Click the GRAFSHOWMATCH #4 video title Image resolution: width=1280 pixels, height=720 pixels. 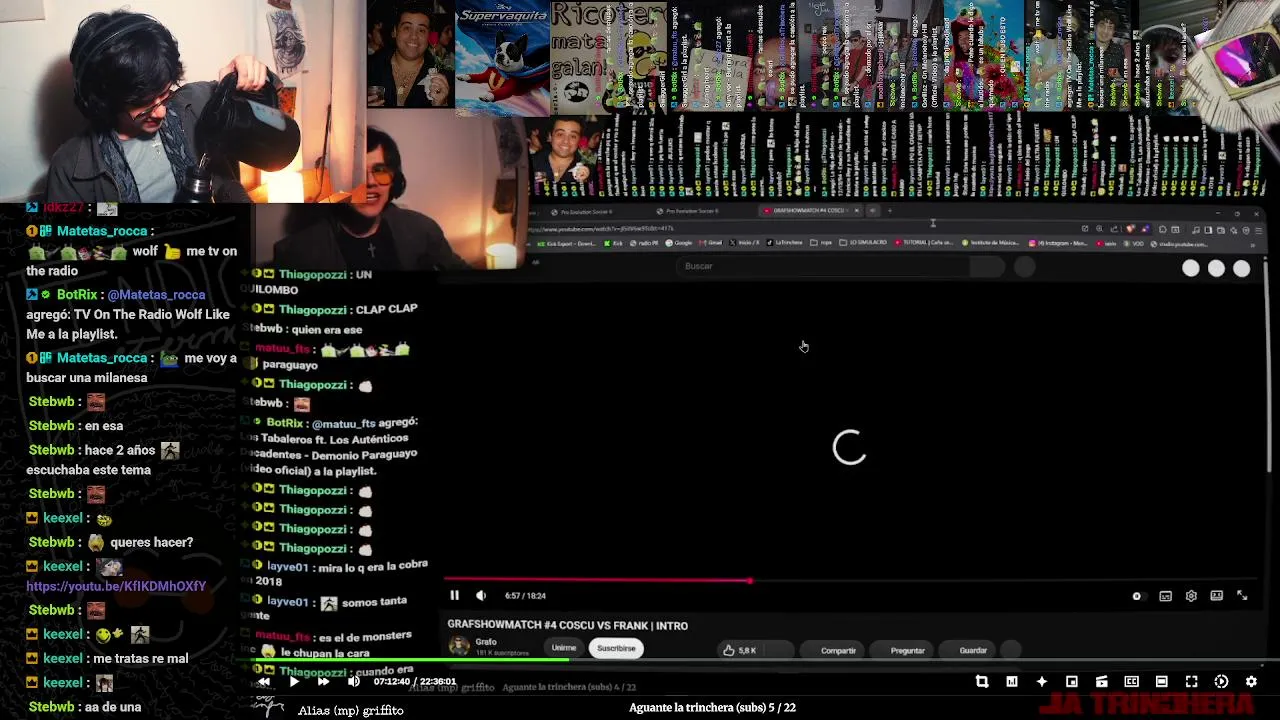click(567, 625)
